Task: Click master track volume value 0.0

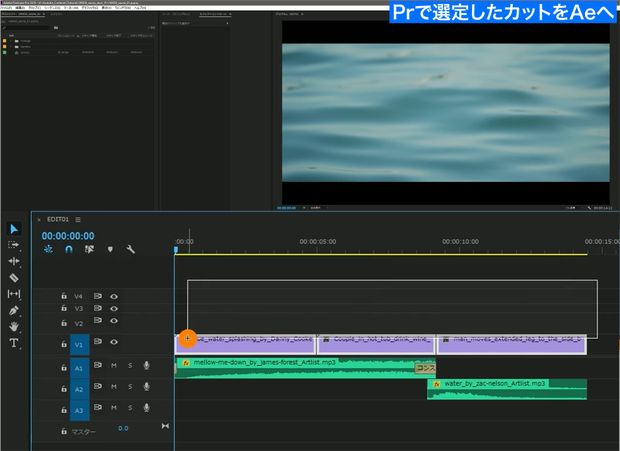Action: (123, 428)
